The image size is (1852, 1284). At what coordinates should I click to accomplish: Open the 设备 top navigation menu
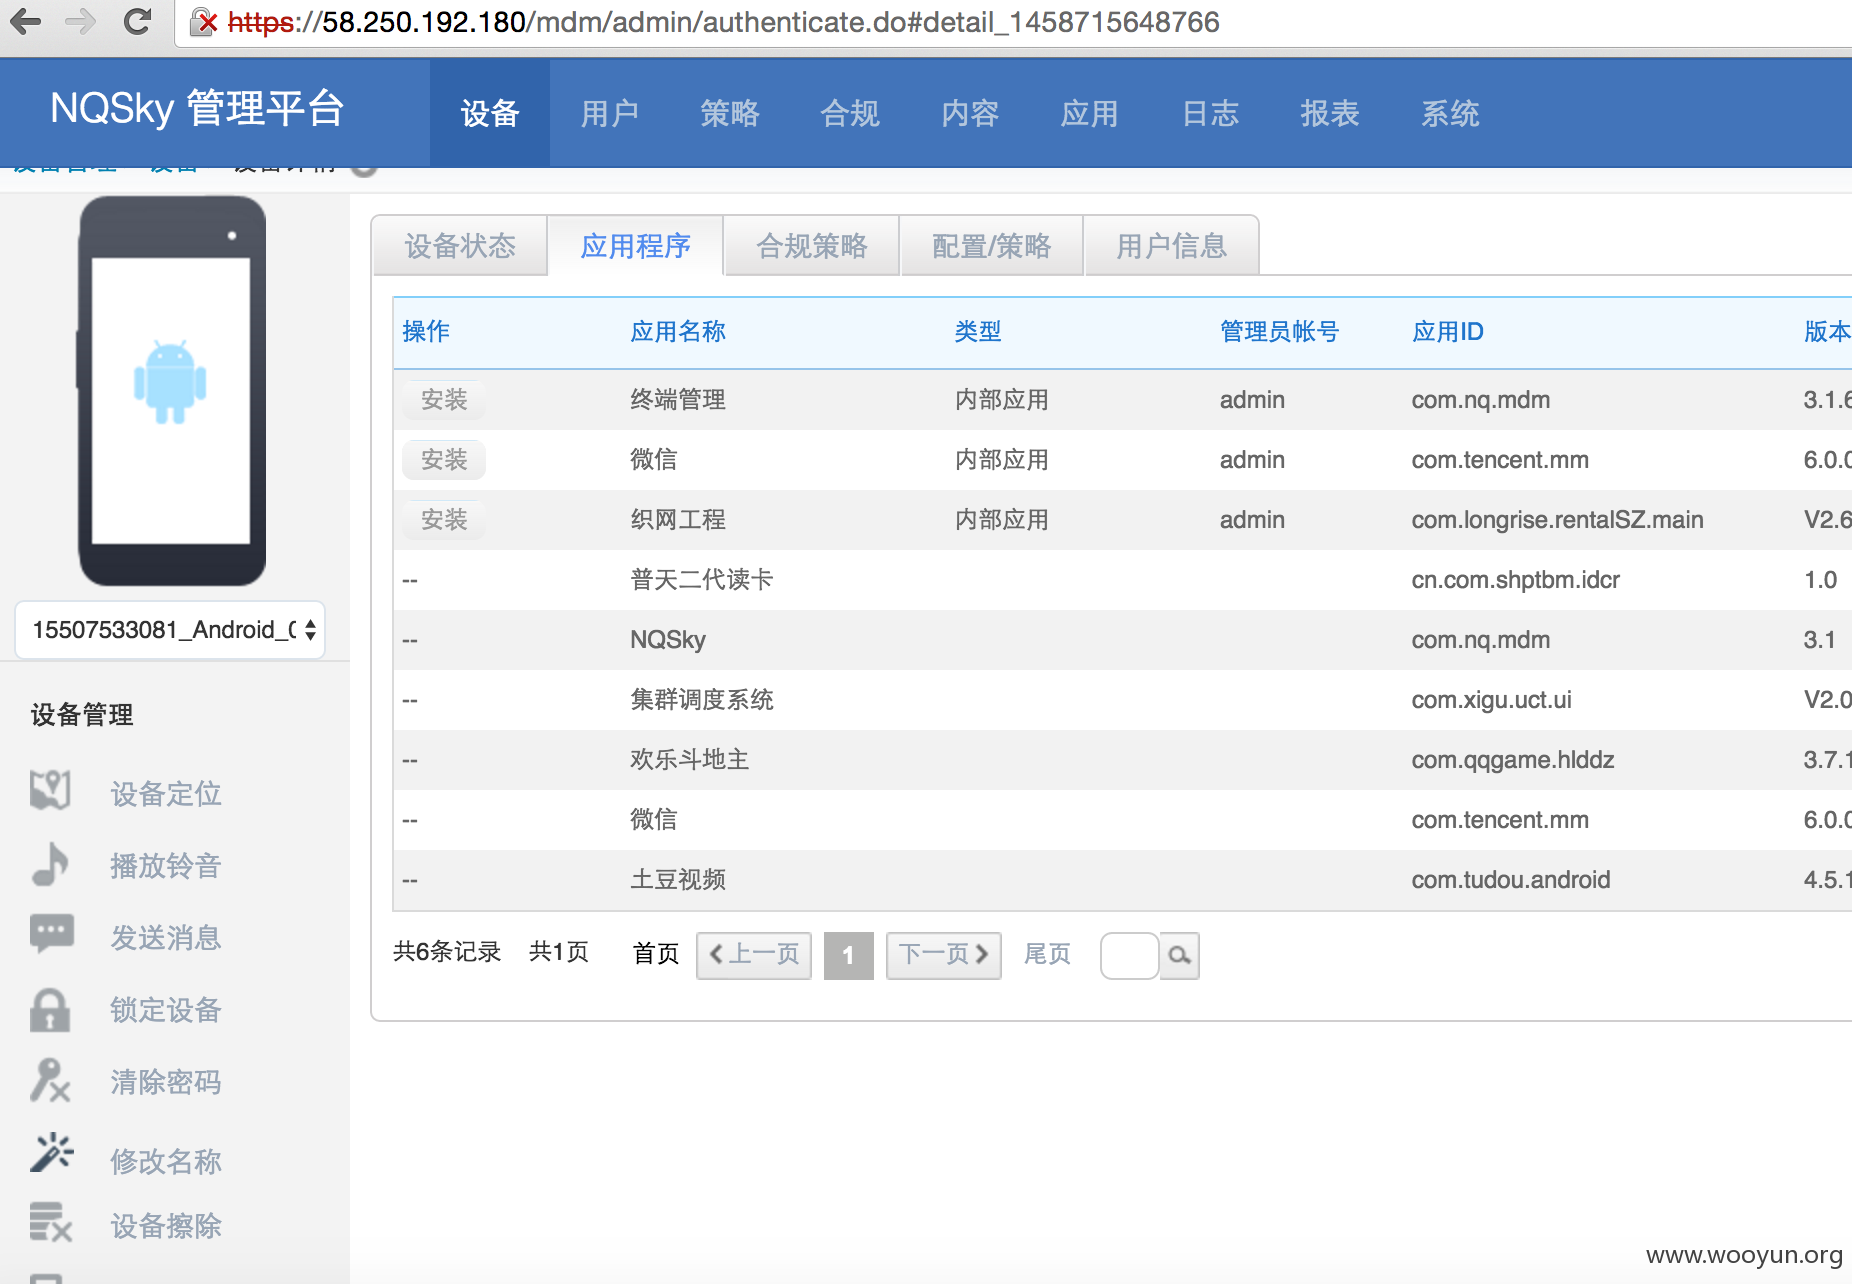490,113
